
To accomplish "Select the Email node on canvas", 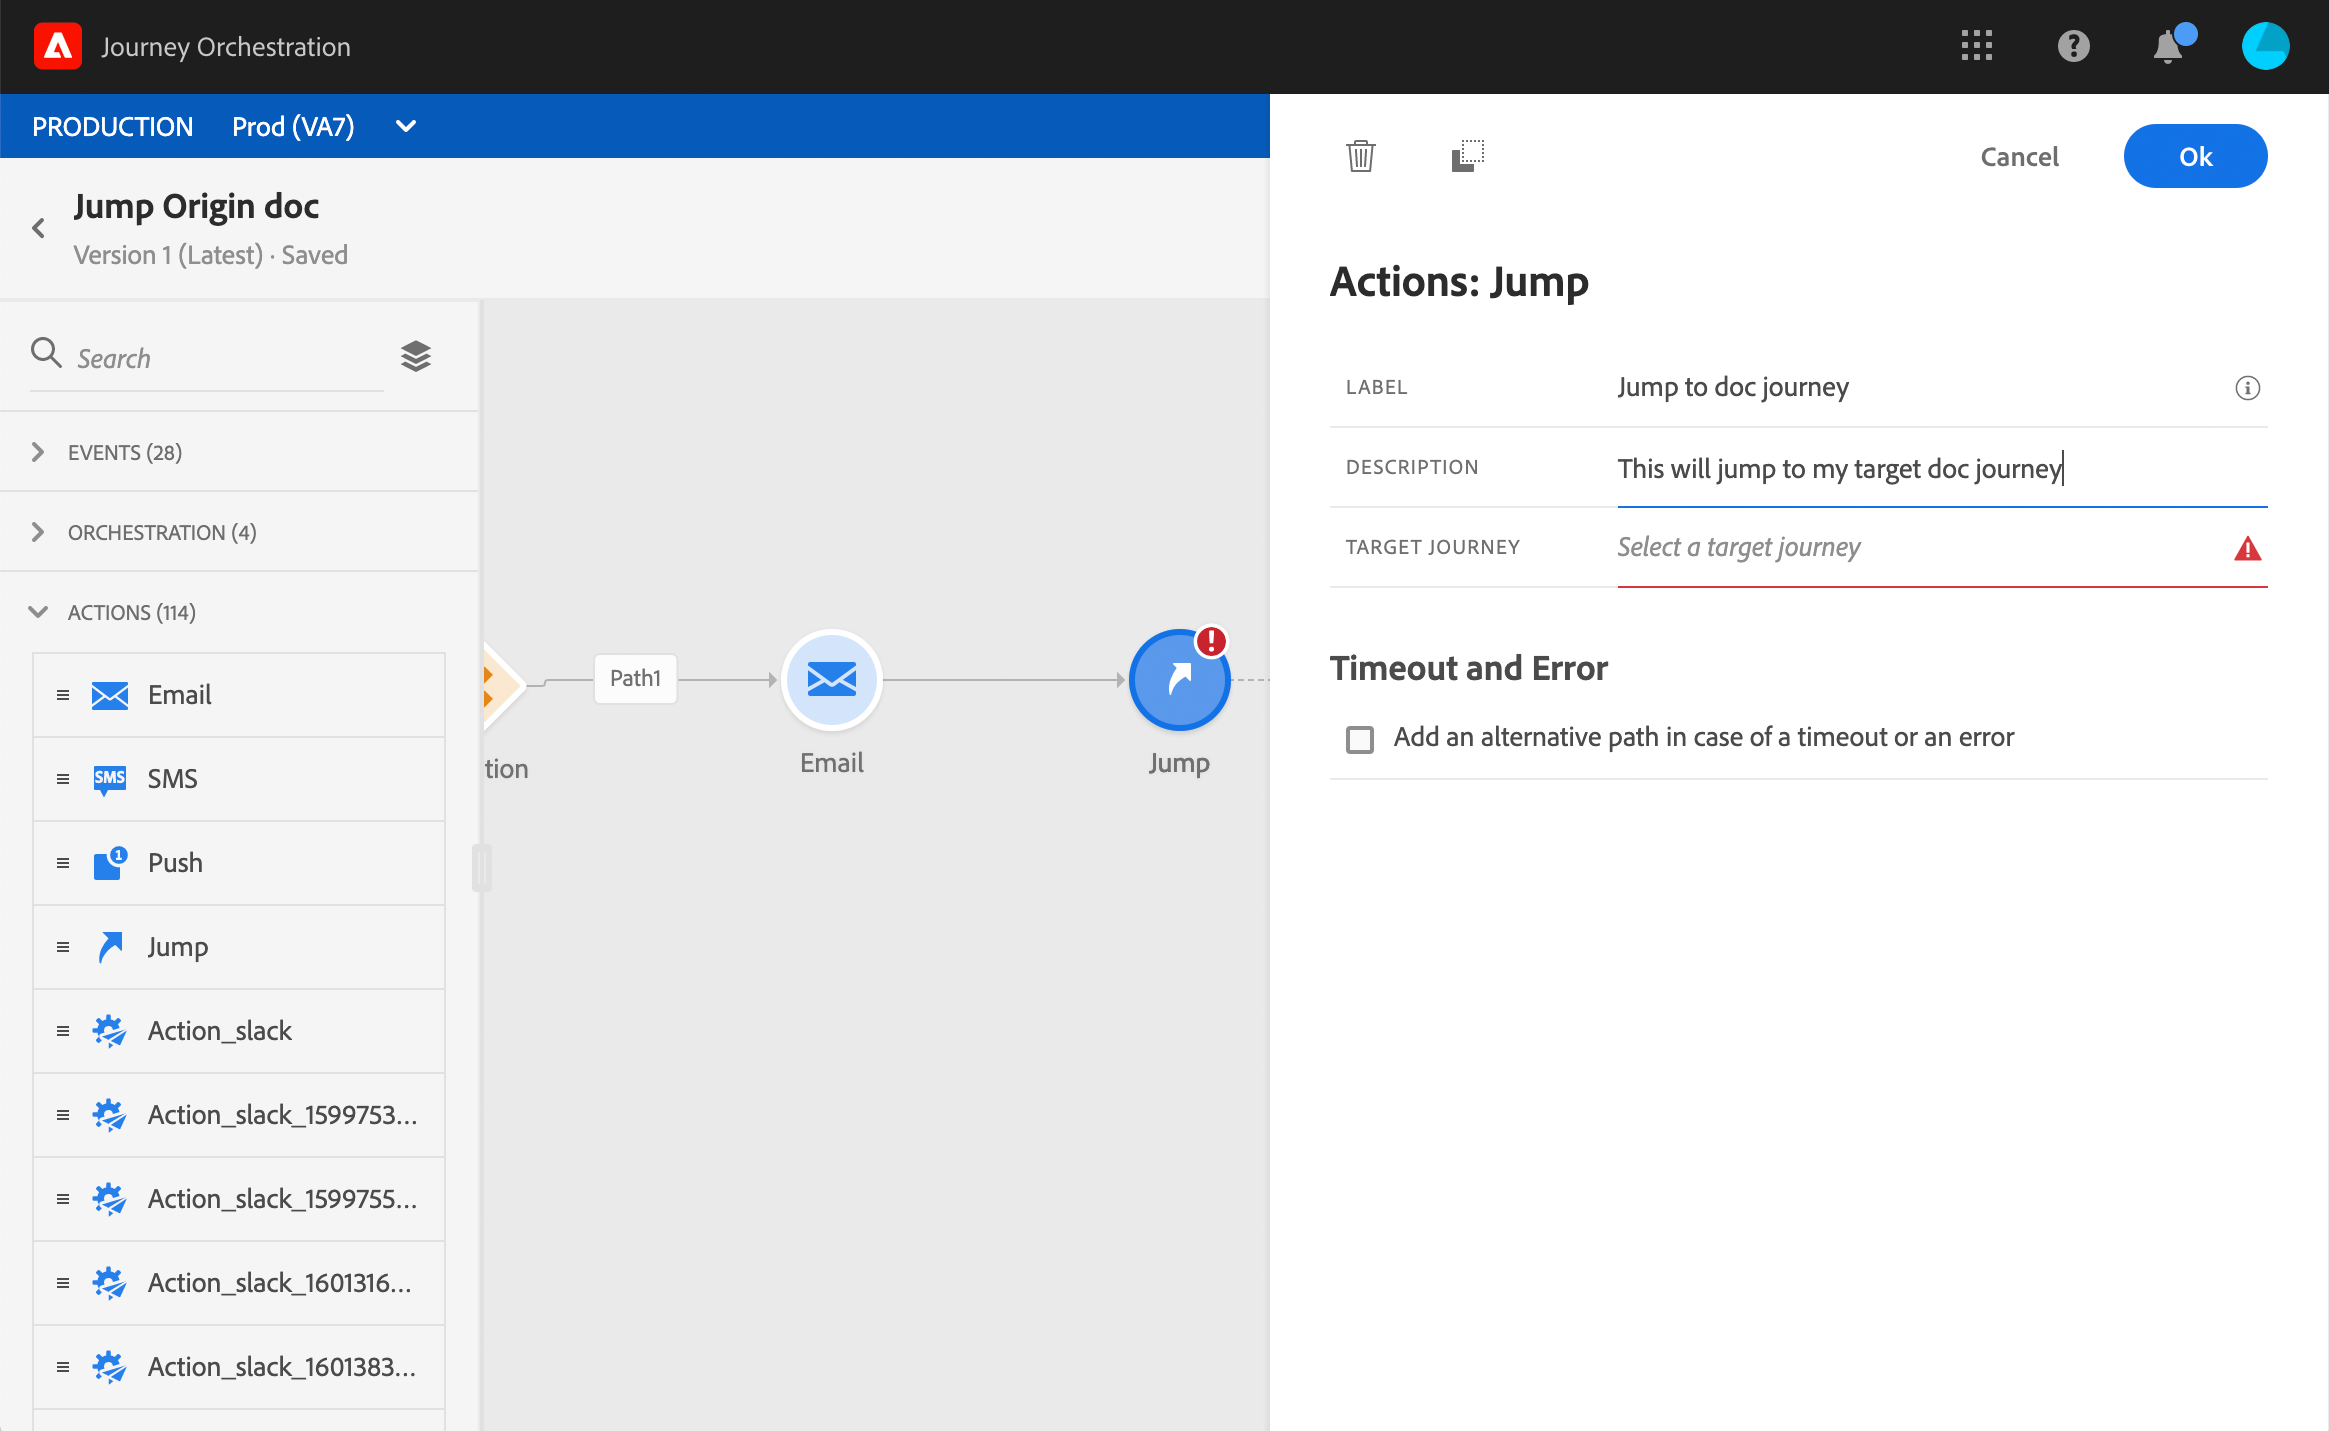I will tap(831, 680).
